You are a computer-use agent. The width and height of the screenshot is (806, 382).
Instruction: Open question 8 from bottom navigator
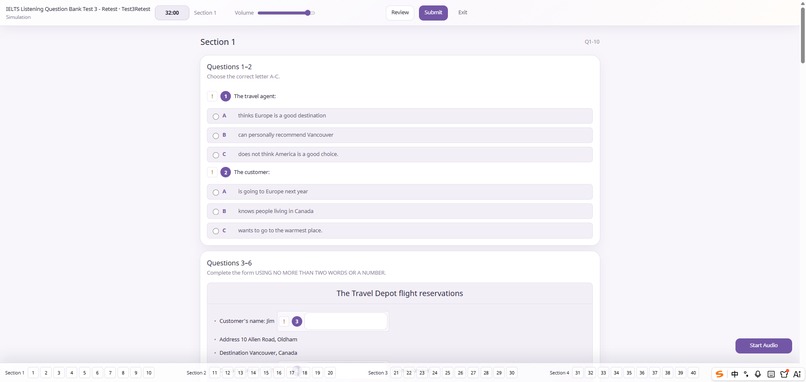click(x=123, y=373)
